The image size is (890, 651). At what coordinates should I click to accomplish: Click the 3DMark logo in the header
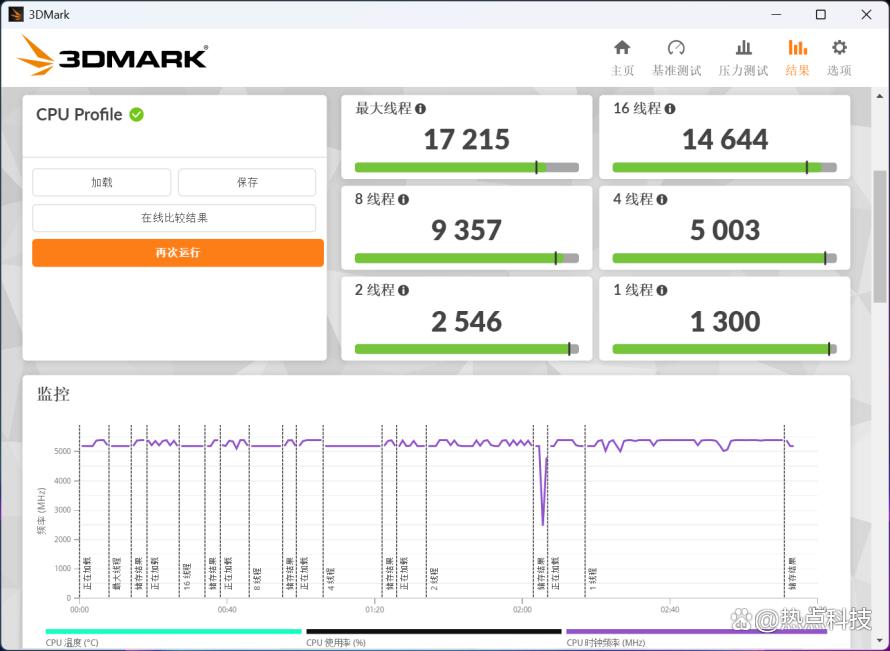112,56
